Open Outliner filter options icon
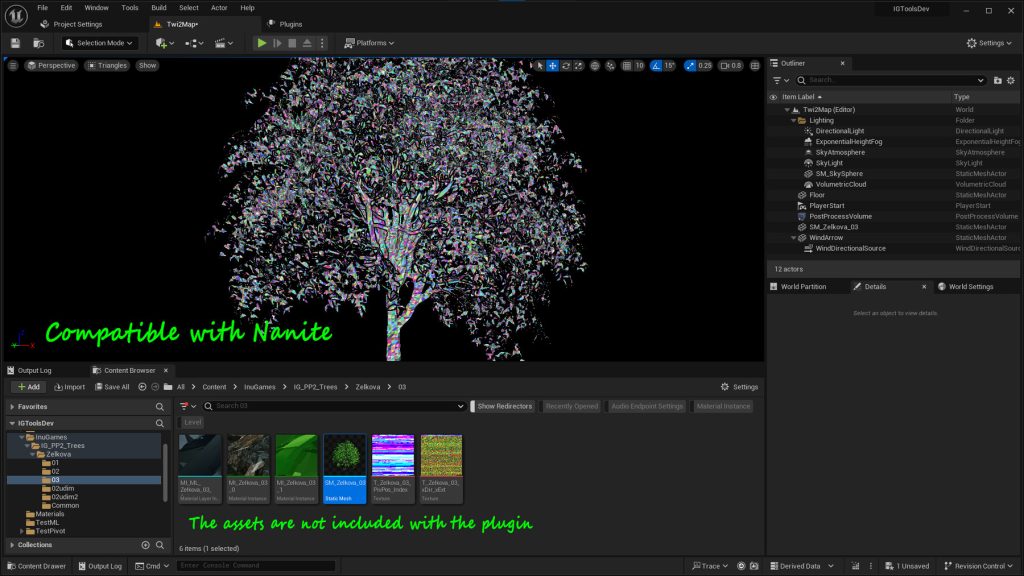The height and width of the screenshot is (576, 1024). (x=781, y=80)
